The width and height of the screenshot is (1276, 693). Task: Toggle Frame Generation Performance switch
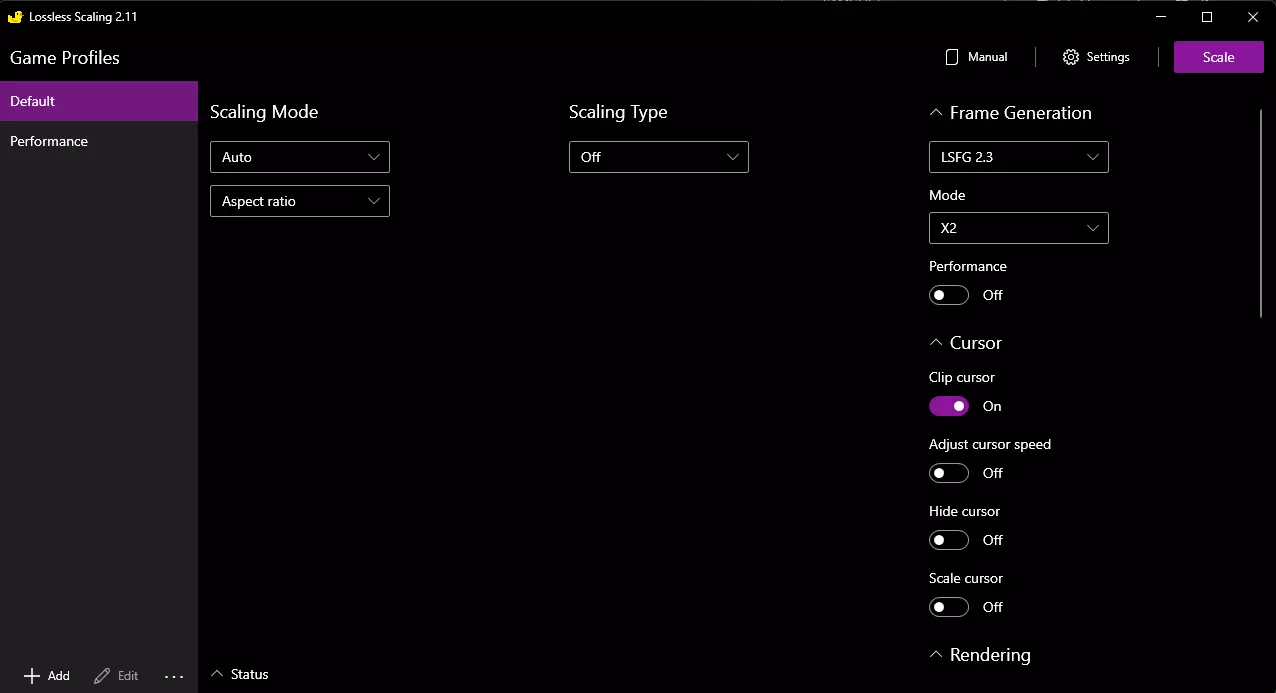tap(949, 295)
